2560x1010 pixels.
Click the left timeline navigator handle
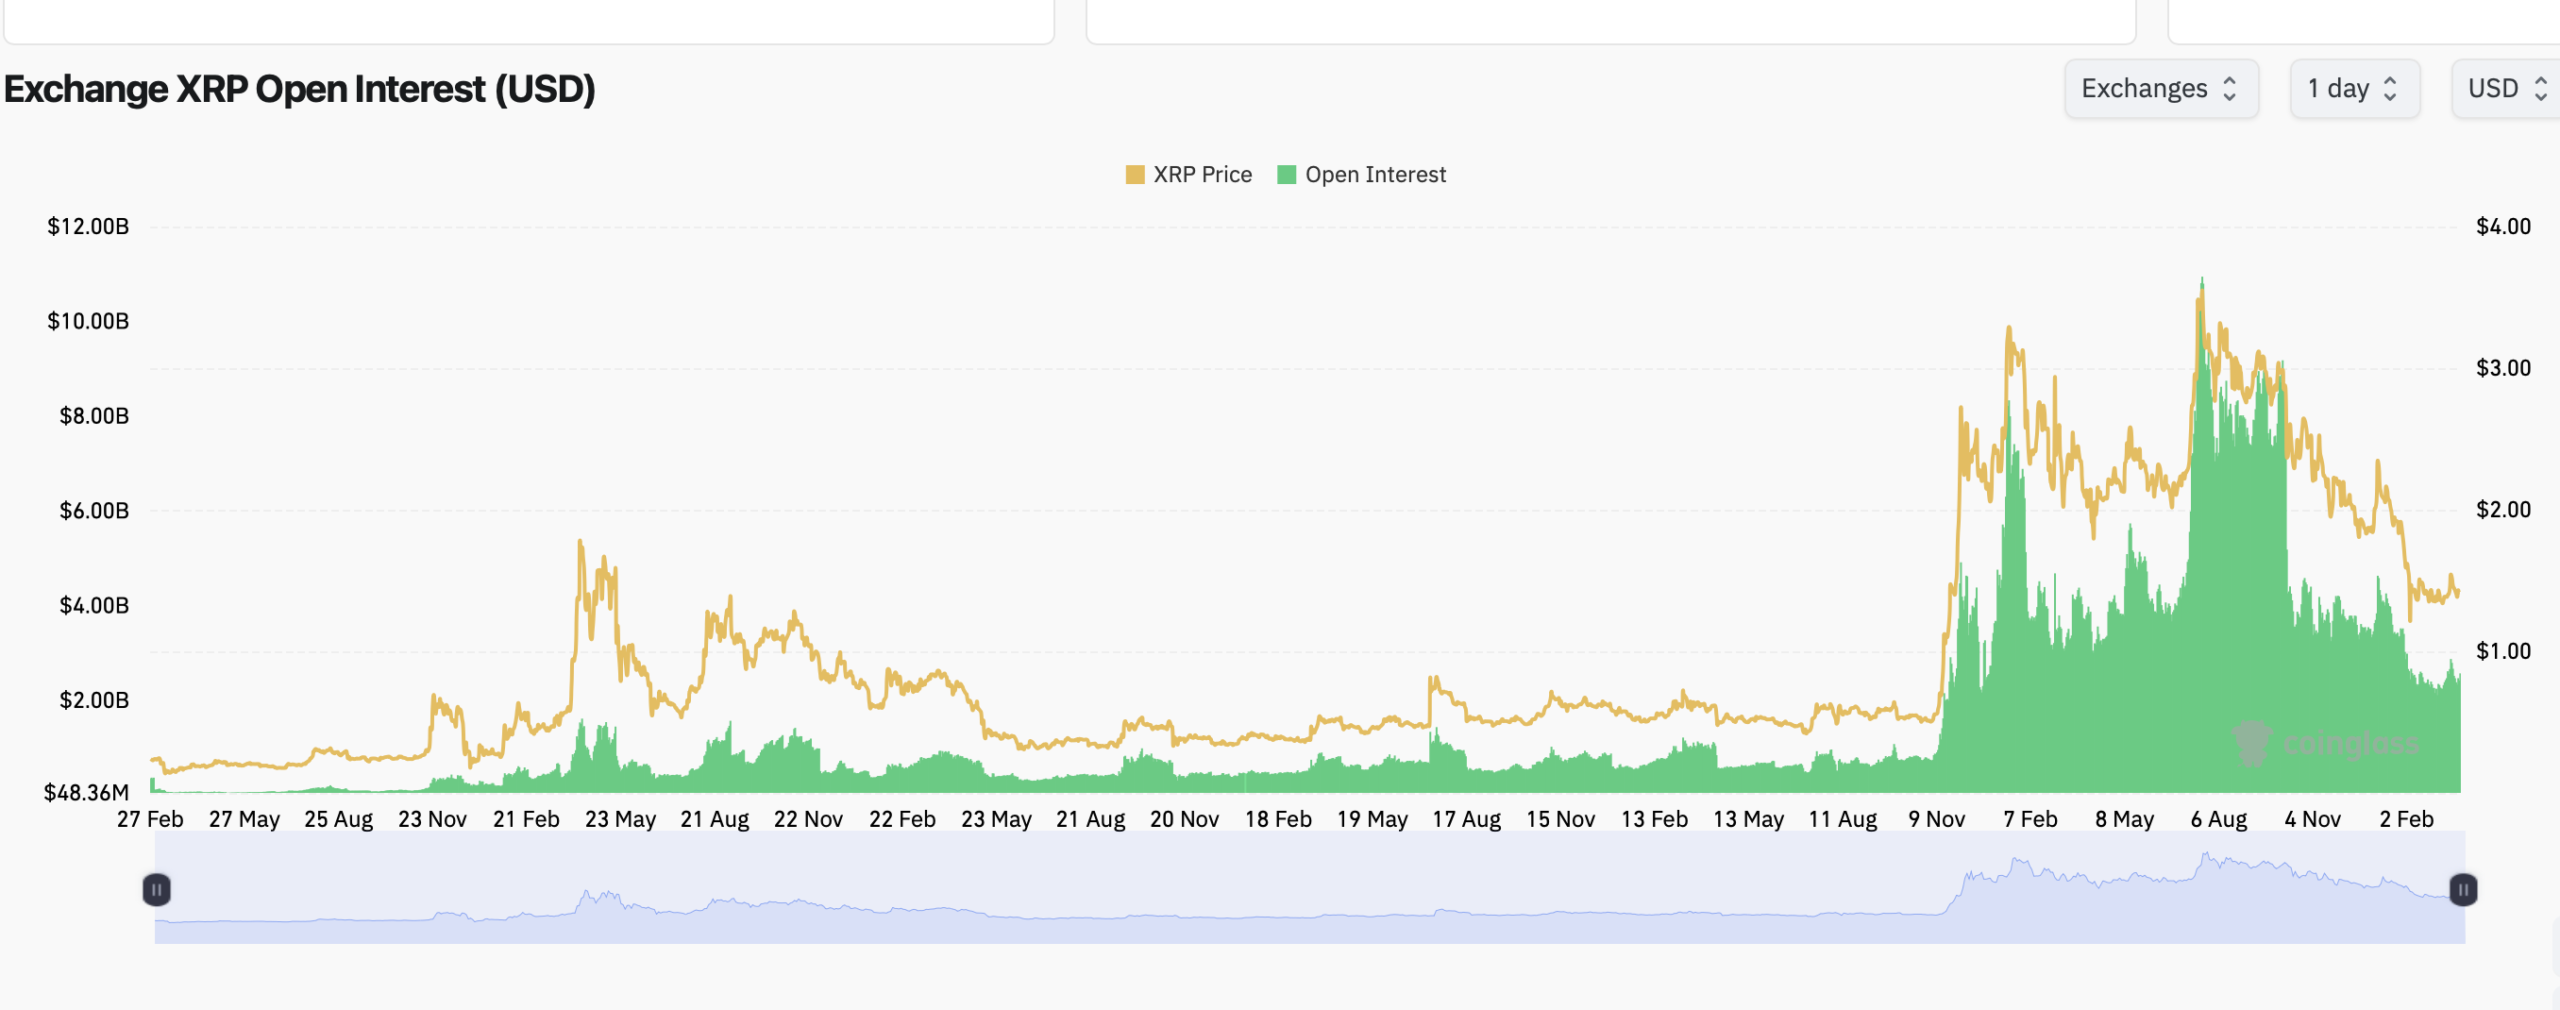(157, 887)
